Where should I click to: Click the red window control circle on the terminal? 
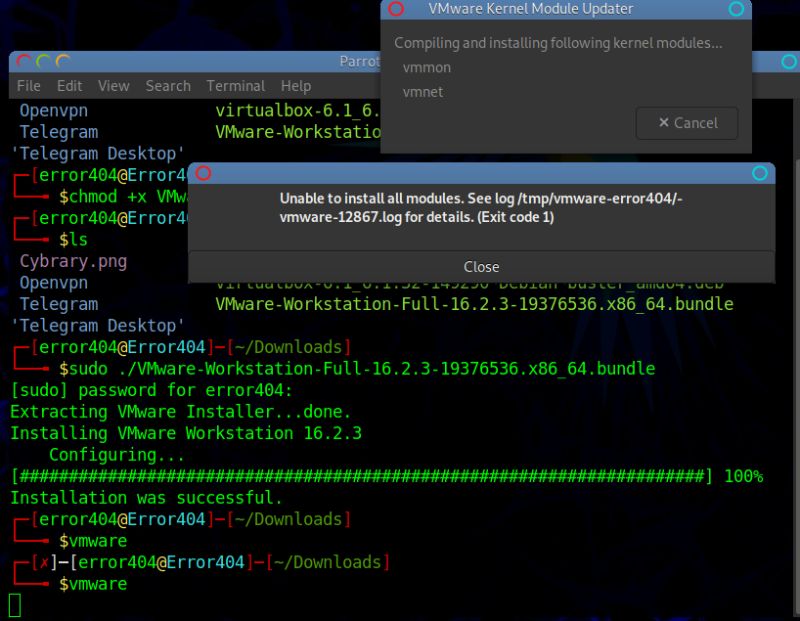(x=23, y=60)
